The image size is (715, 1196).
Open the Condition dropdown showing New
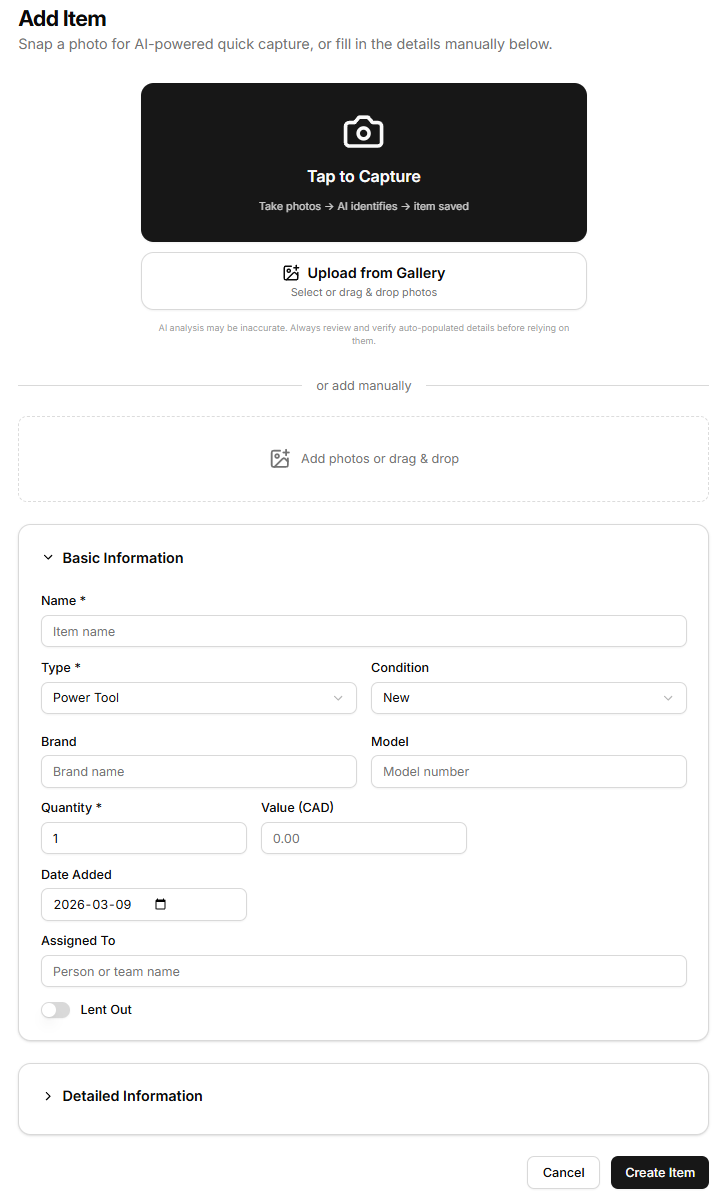pyautogui.click(x=528, y=698)
